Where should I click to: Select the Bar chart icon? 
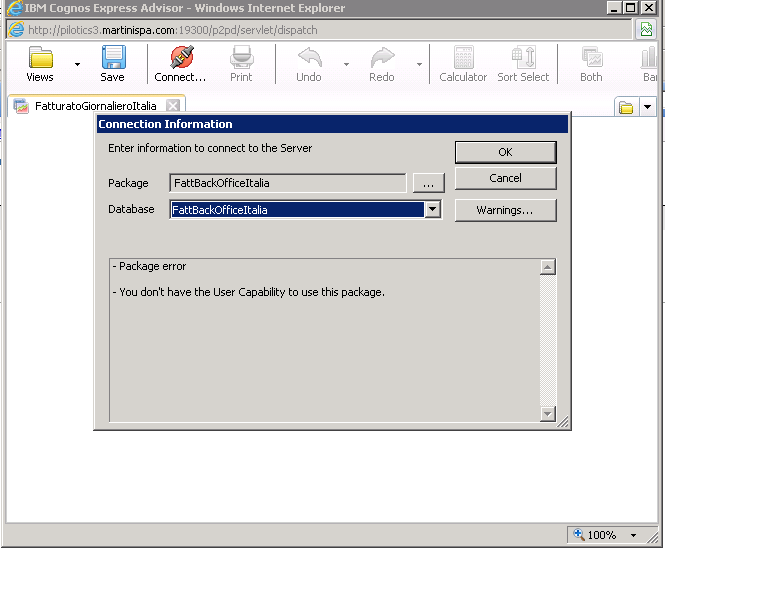pos(648,57)
